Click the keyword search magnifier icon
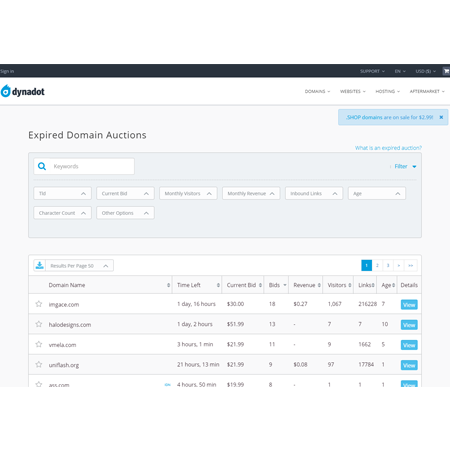Viewport: 450px width, 450px height. 42,166
